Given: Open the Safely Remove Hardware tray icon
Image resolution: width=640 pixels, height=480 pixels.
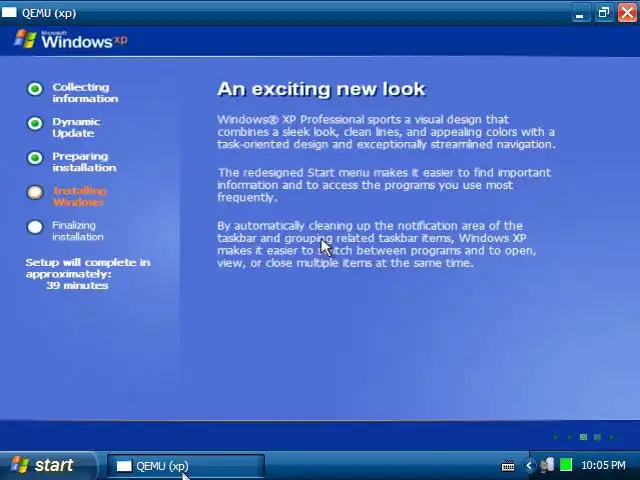Looking at the screenshot, I should pyautogui.click(x=547, y=465).
